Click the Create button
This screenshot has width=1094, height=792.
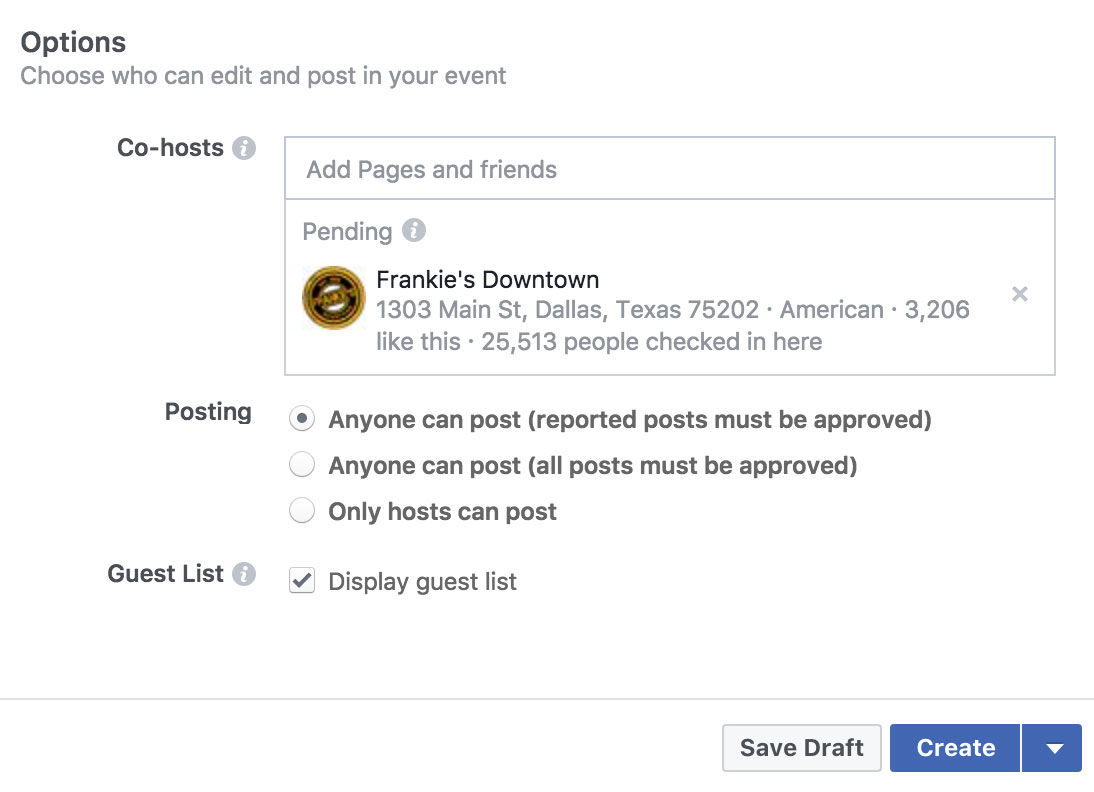click(955, 748)
